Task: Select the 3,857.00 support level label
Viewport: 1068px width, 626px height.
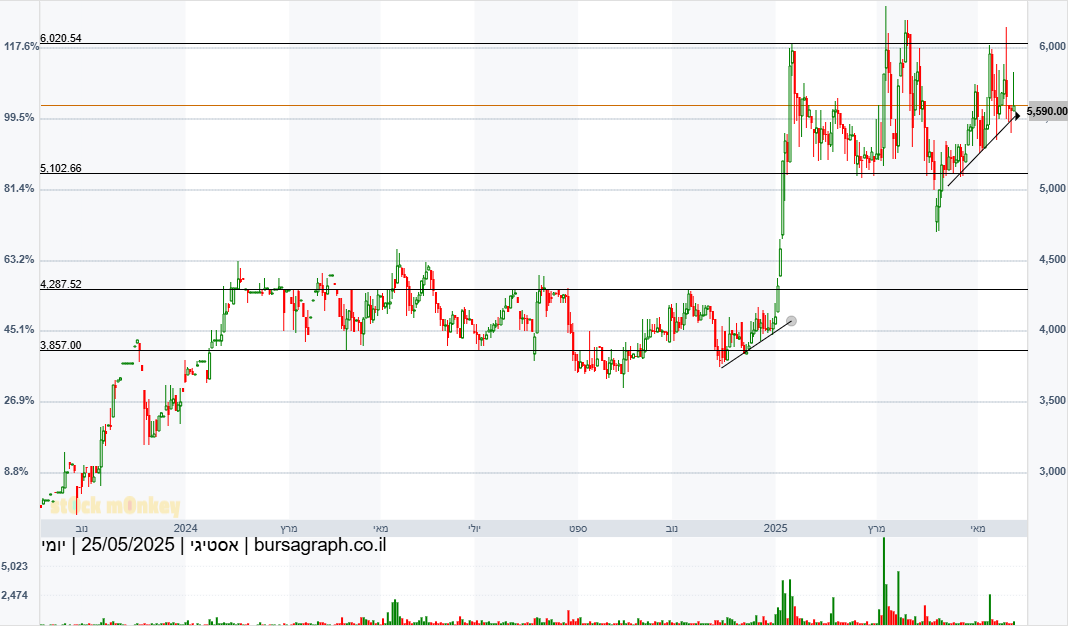Action: coord(61,345)
